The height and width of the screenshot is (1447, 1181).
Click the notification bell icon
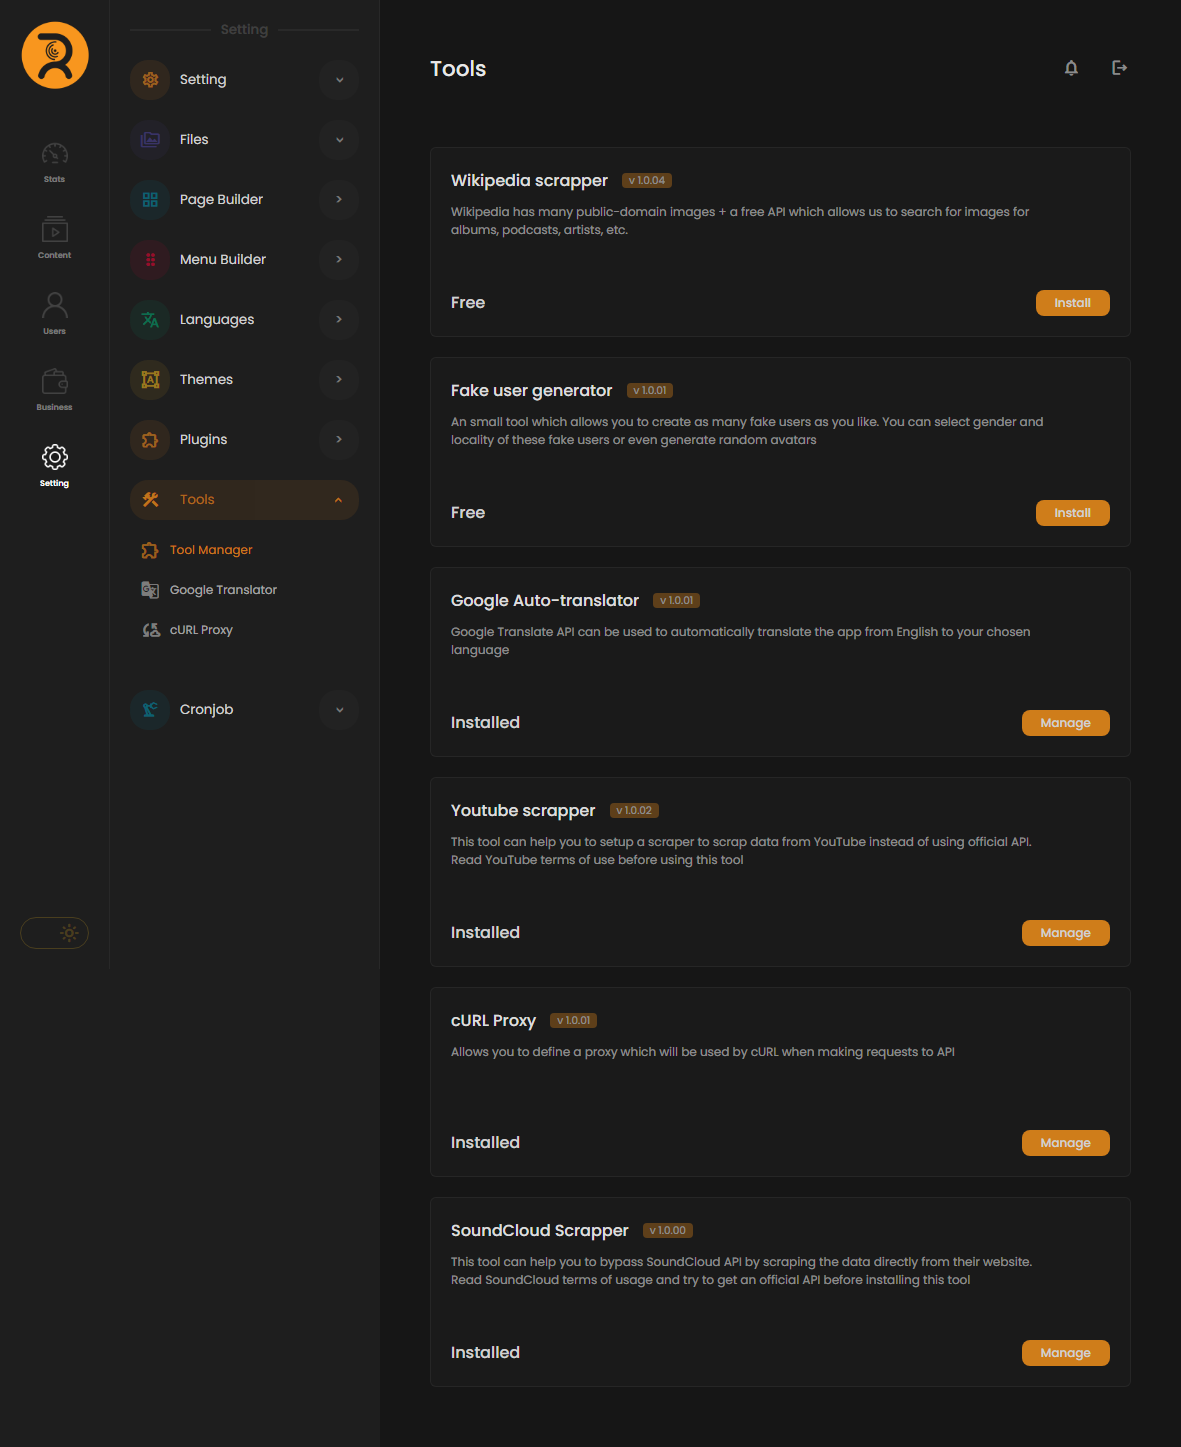click(1071, 68)
